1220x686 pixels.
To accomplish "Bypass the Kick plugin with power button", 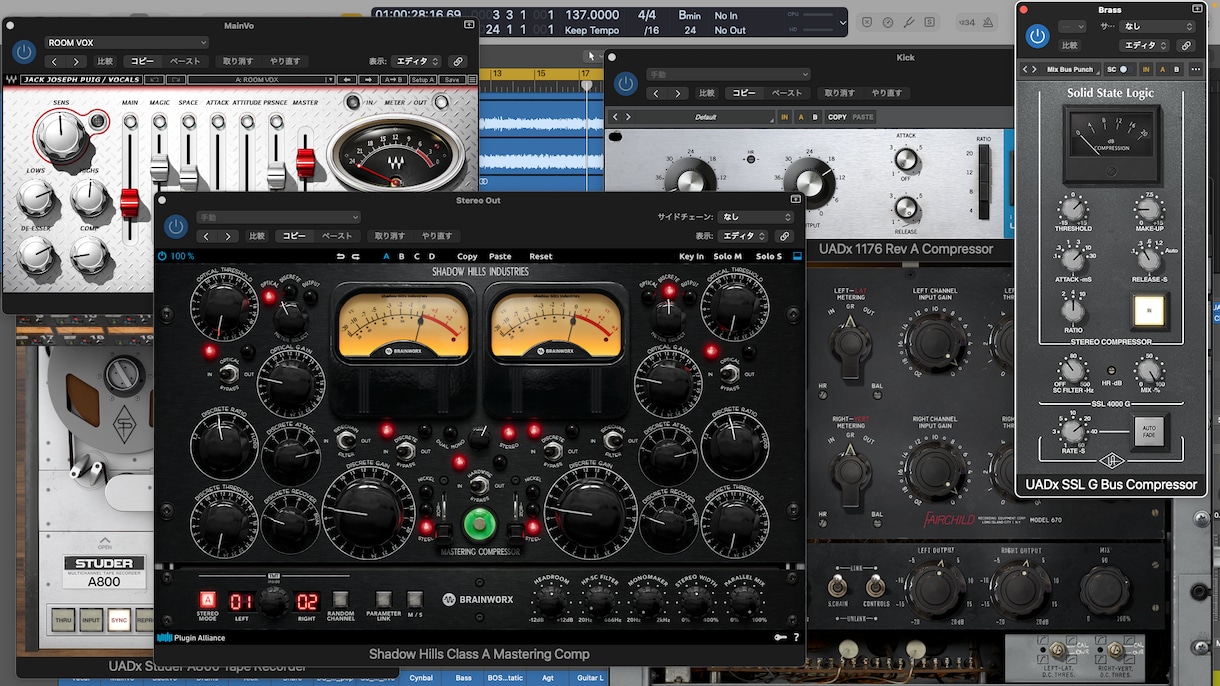I will pos(626,84).
